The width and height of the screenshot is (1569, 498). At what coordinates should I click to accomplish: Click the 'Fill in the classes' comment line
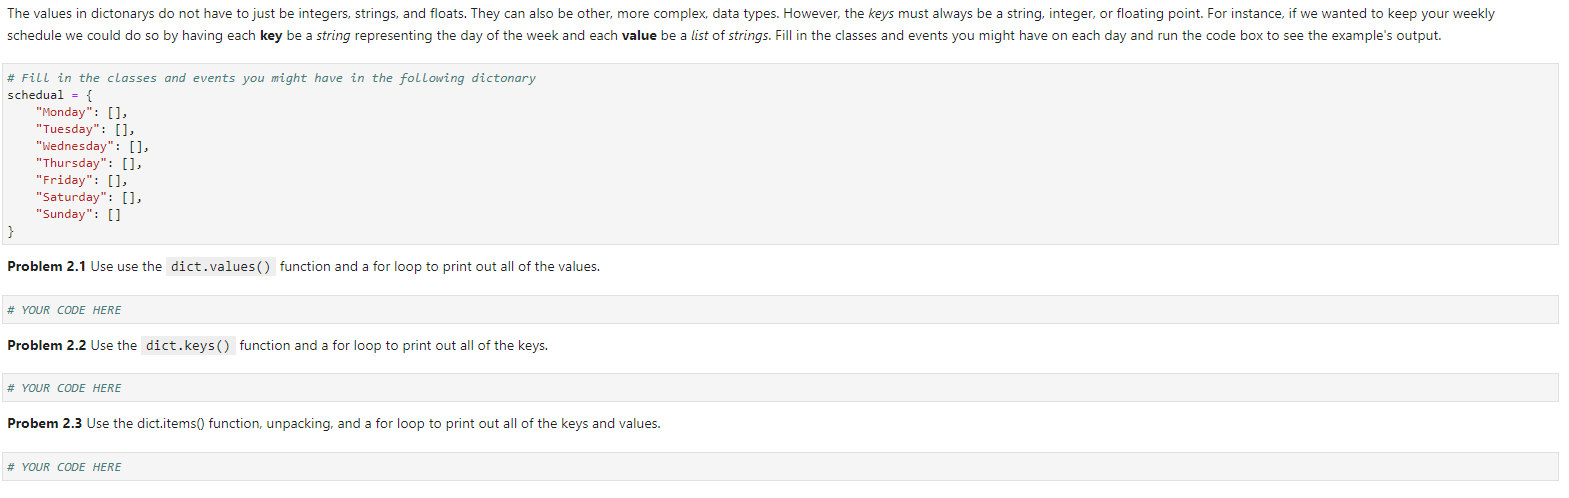(271, 78)
